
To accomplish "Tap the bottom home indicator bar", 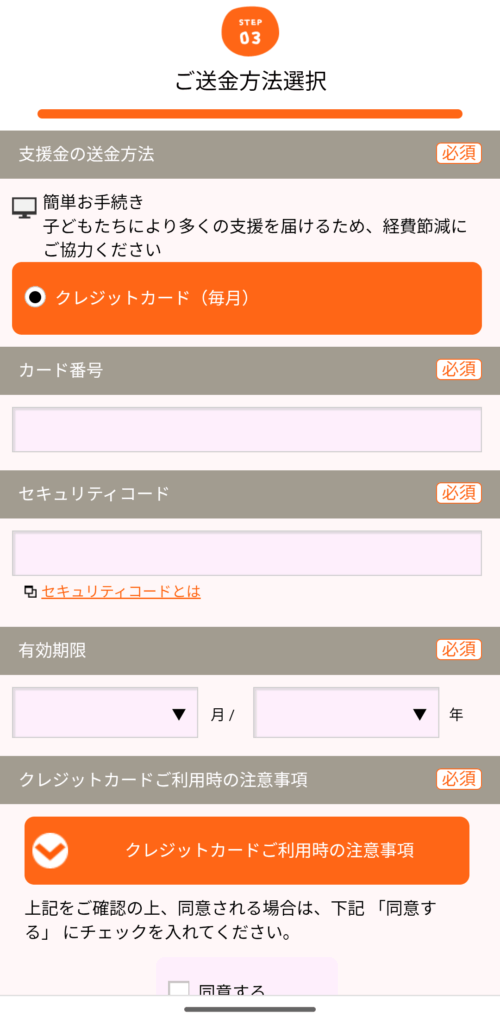I will pyautogui.click(x=250, y=1009).
